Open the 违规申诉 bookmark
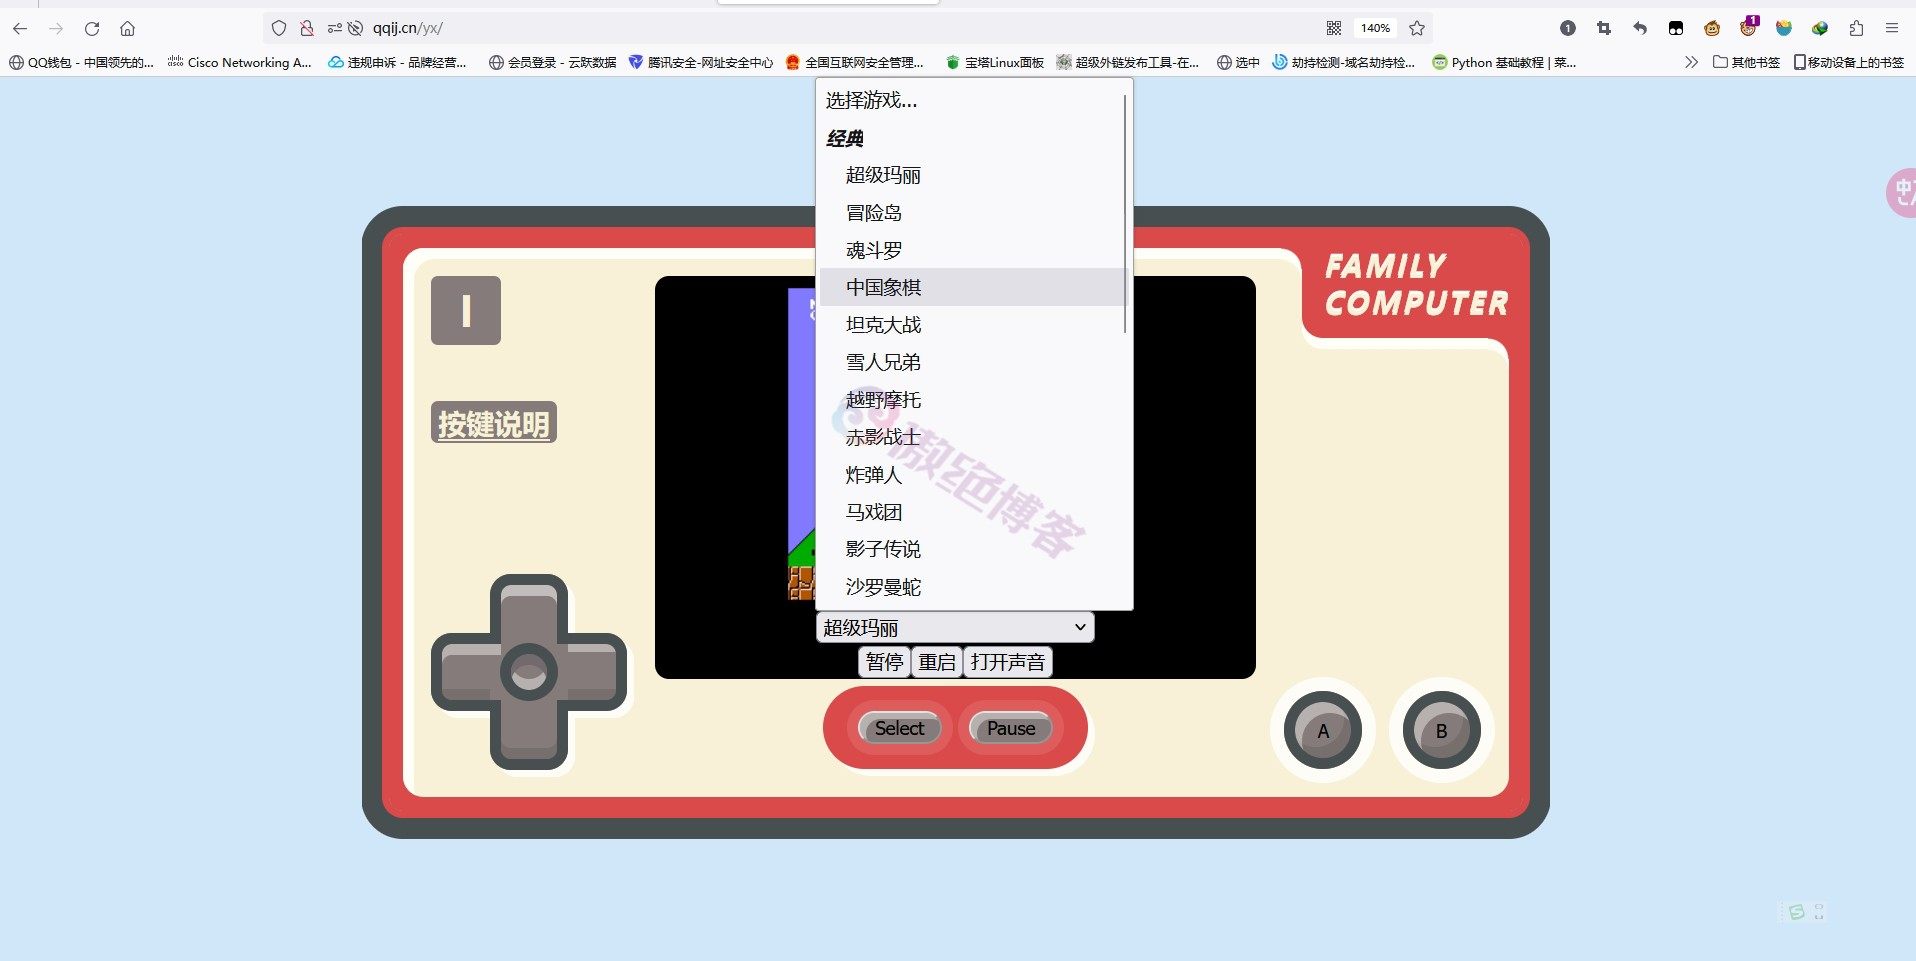Screen dimensions: 1916x961 (x=397, y=62)
